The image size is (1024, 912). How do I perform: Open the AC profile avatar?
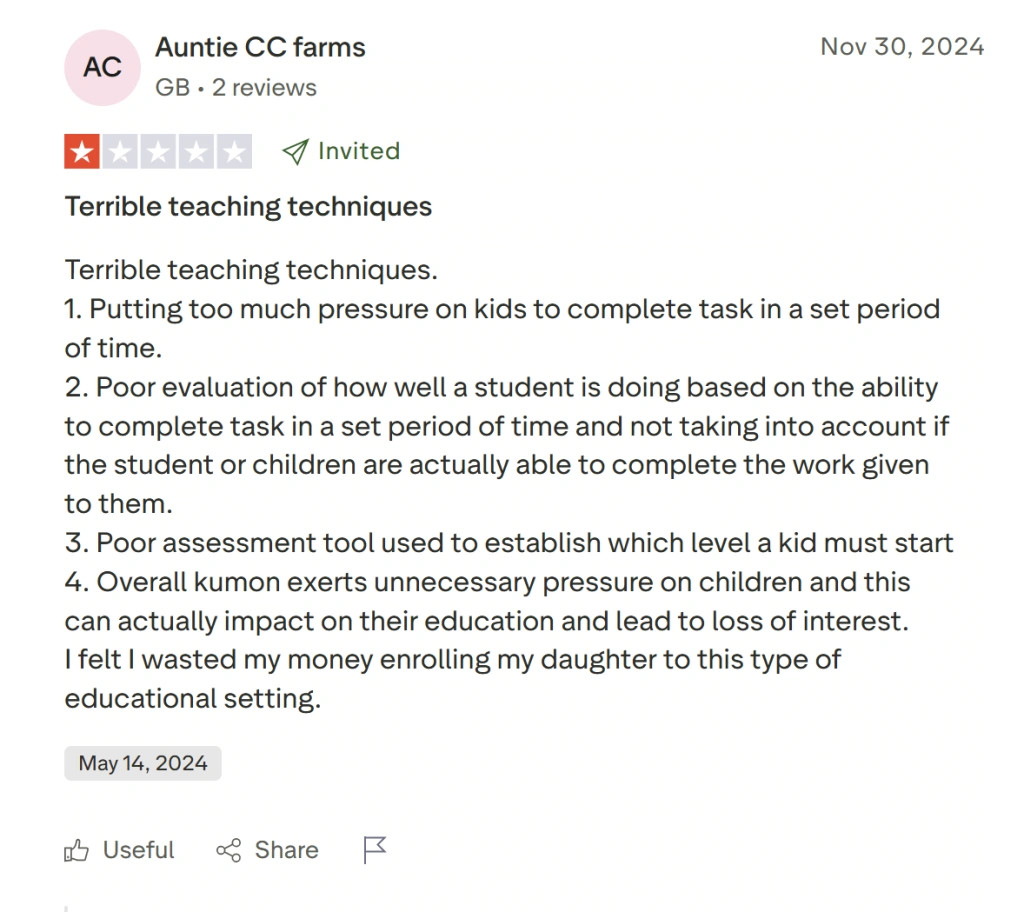coord(102,67)
